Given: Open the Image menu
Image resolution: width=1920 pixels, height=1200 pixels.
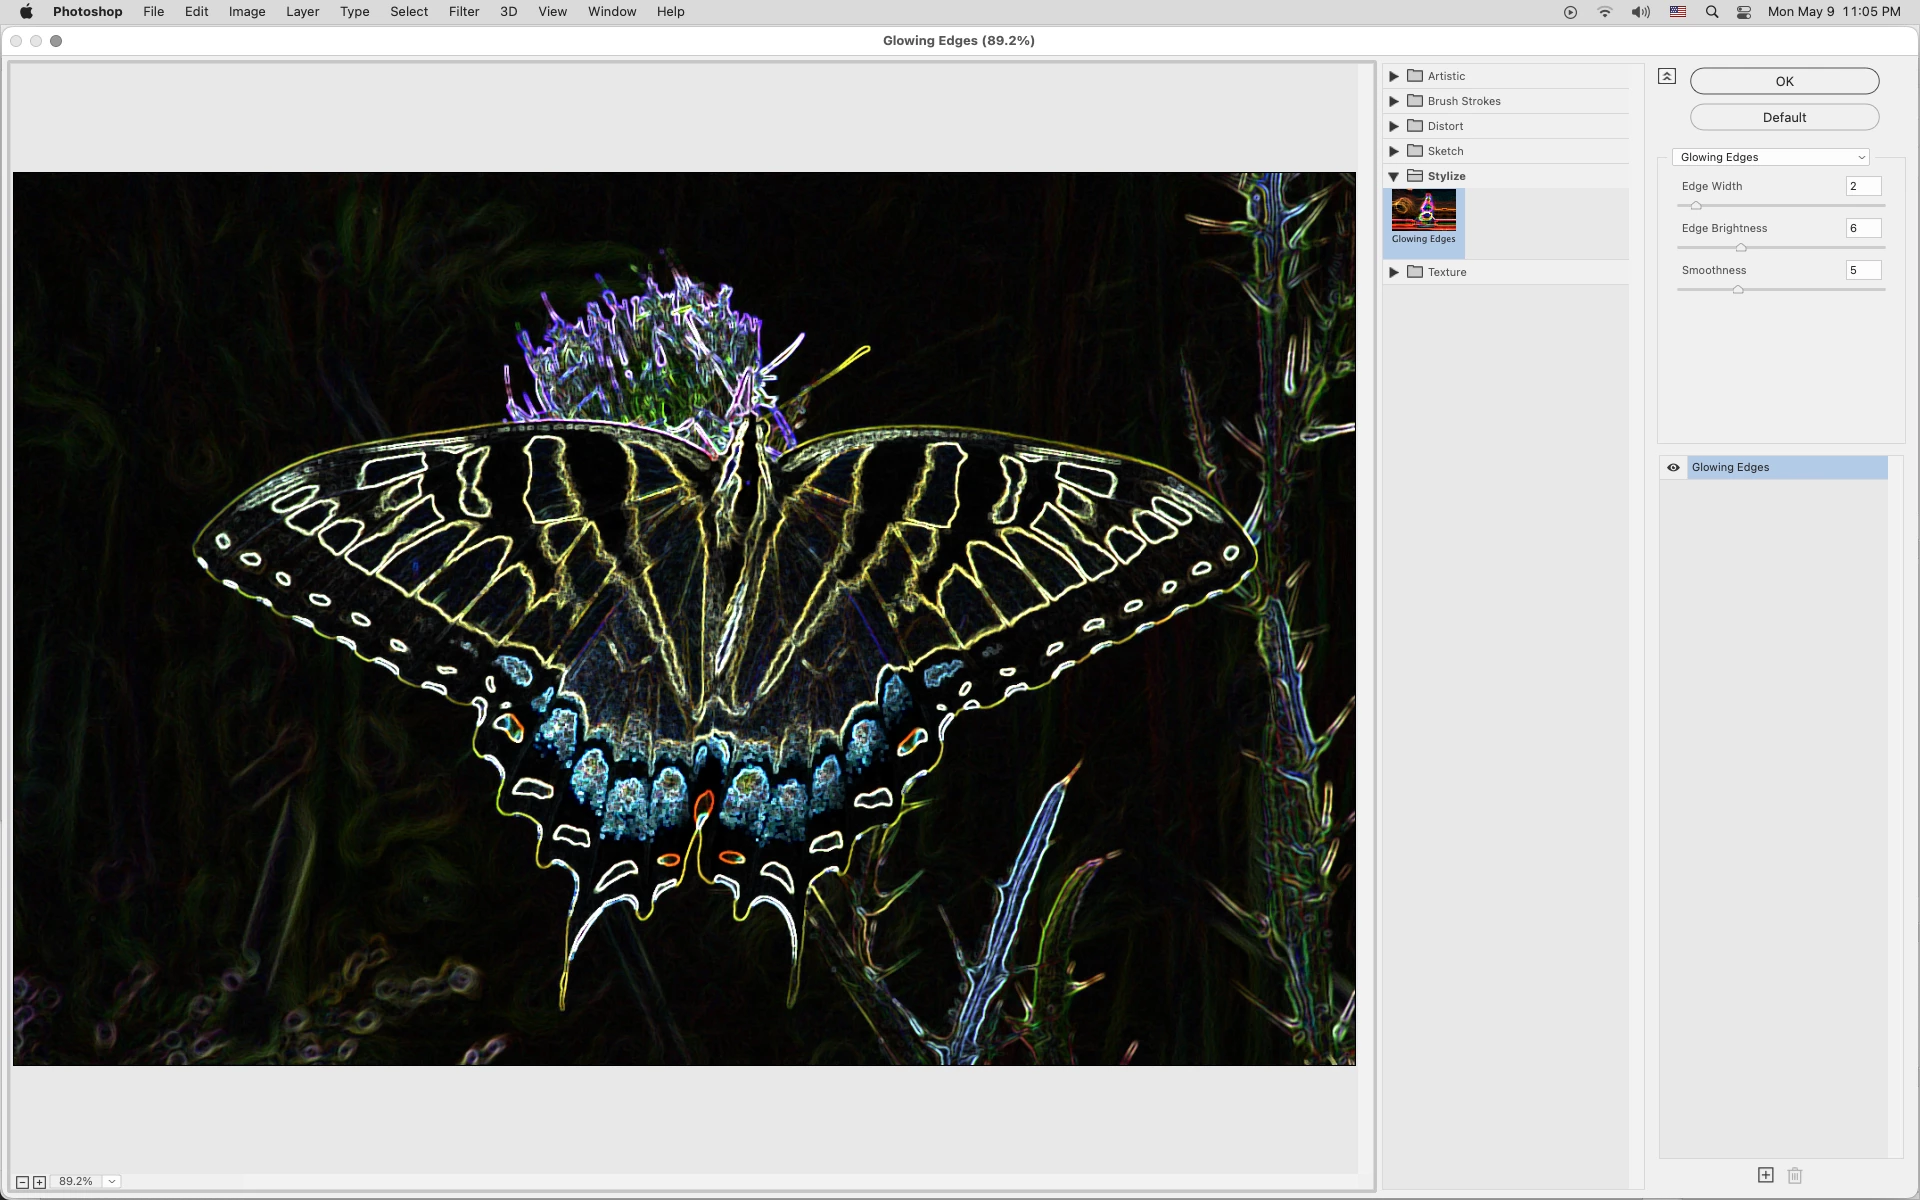Looking at the screenshot, I should (x=246, y=12).
